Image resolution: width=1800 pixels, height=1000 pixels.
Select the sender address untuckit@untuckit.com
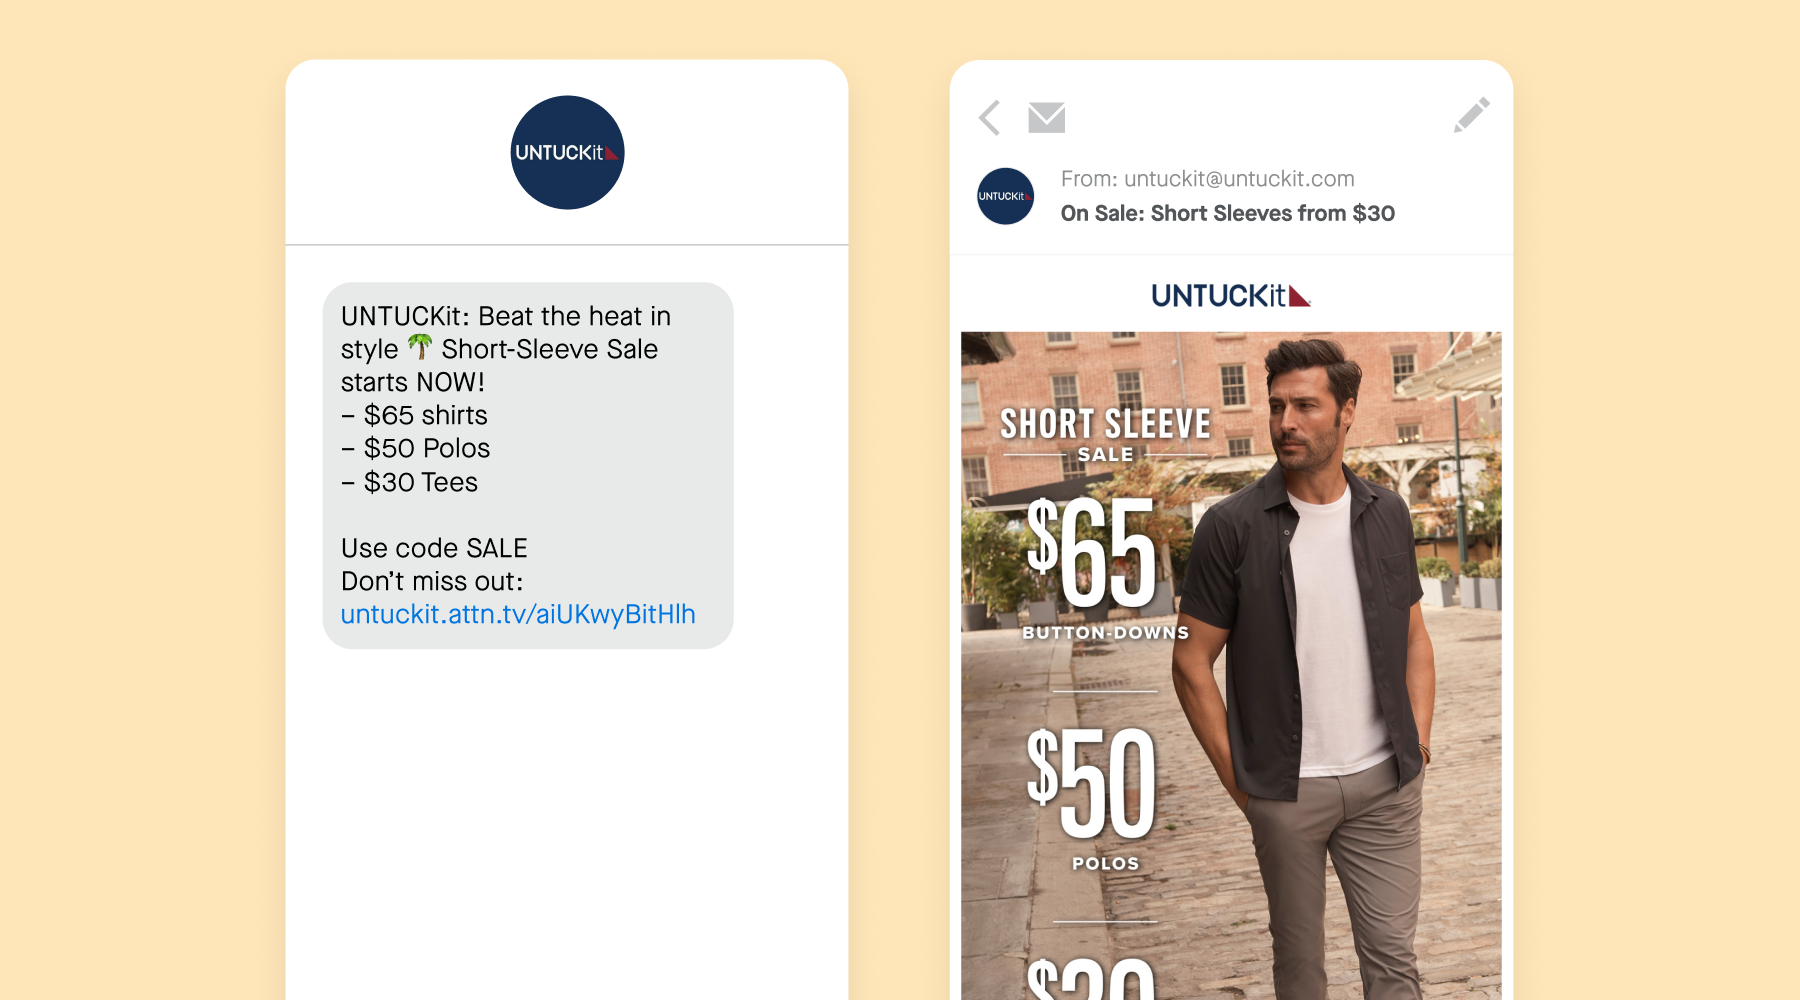point(1239,179)
